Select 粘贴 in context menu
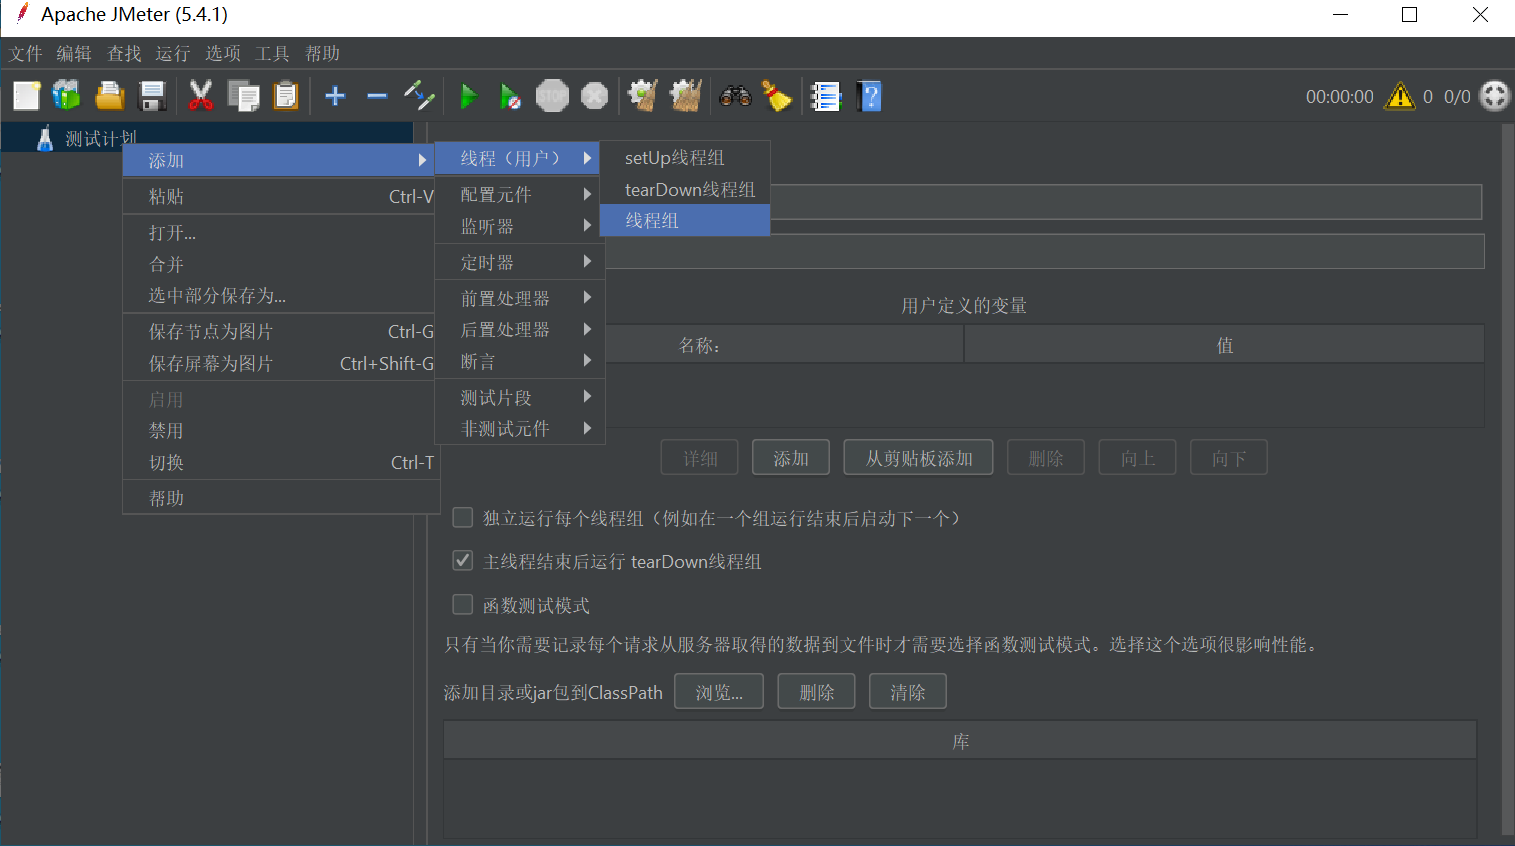 (280, 196)
